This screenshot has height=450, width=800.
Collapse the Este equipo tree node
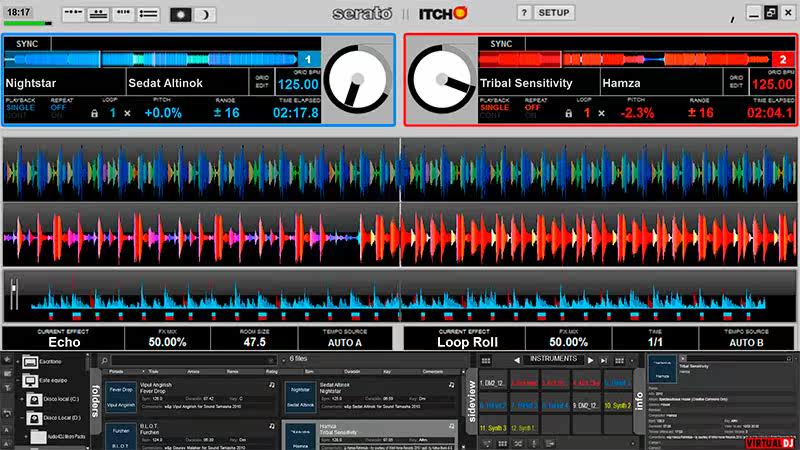pos(18,381)
